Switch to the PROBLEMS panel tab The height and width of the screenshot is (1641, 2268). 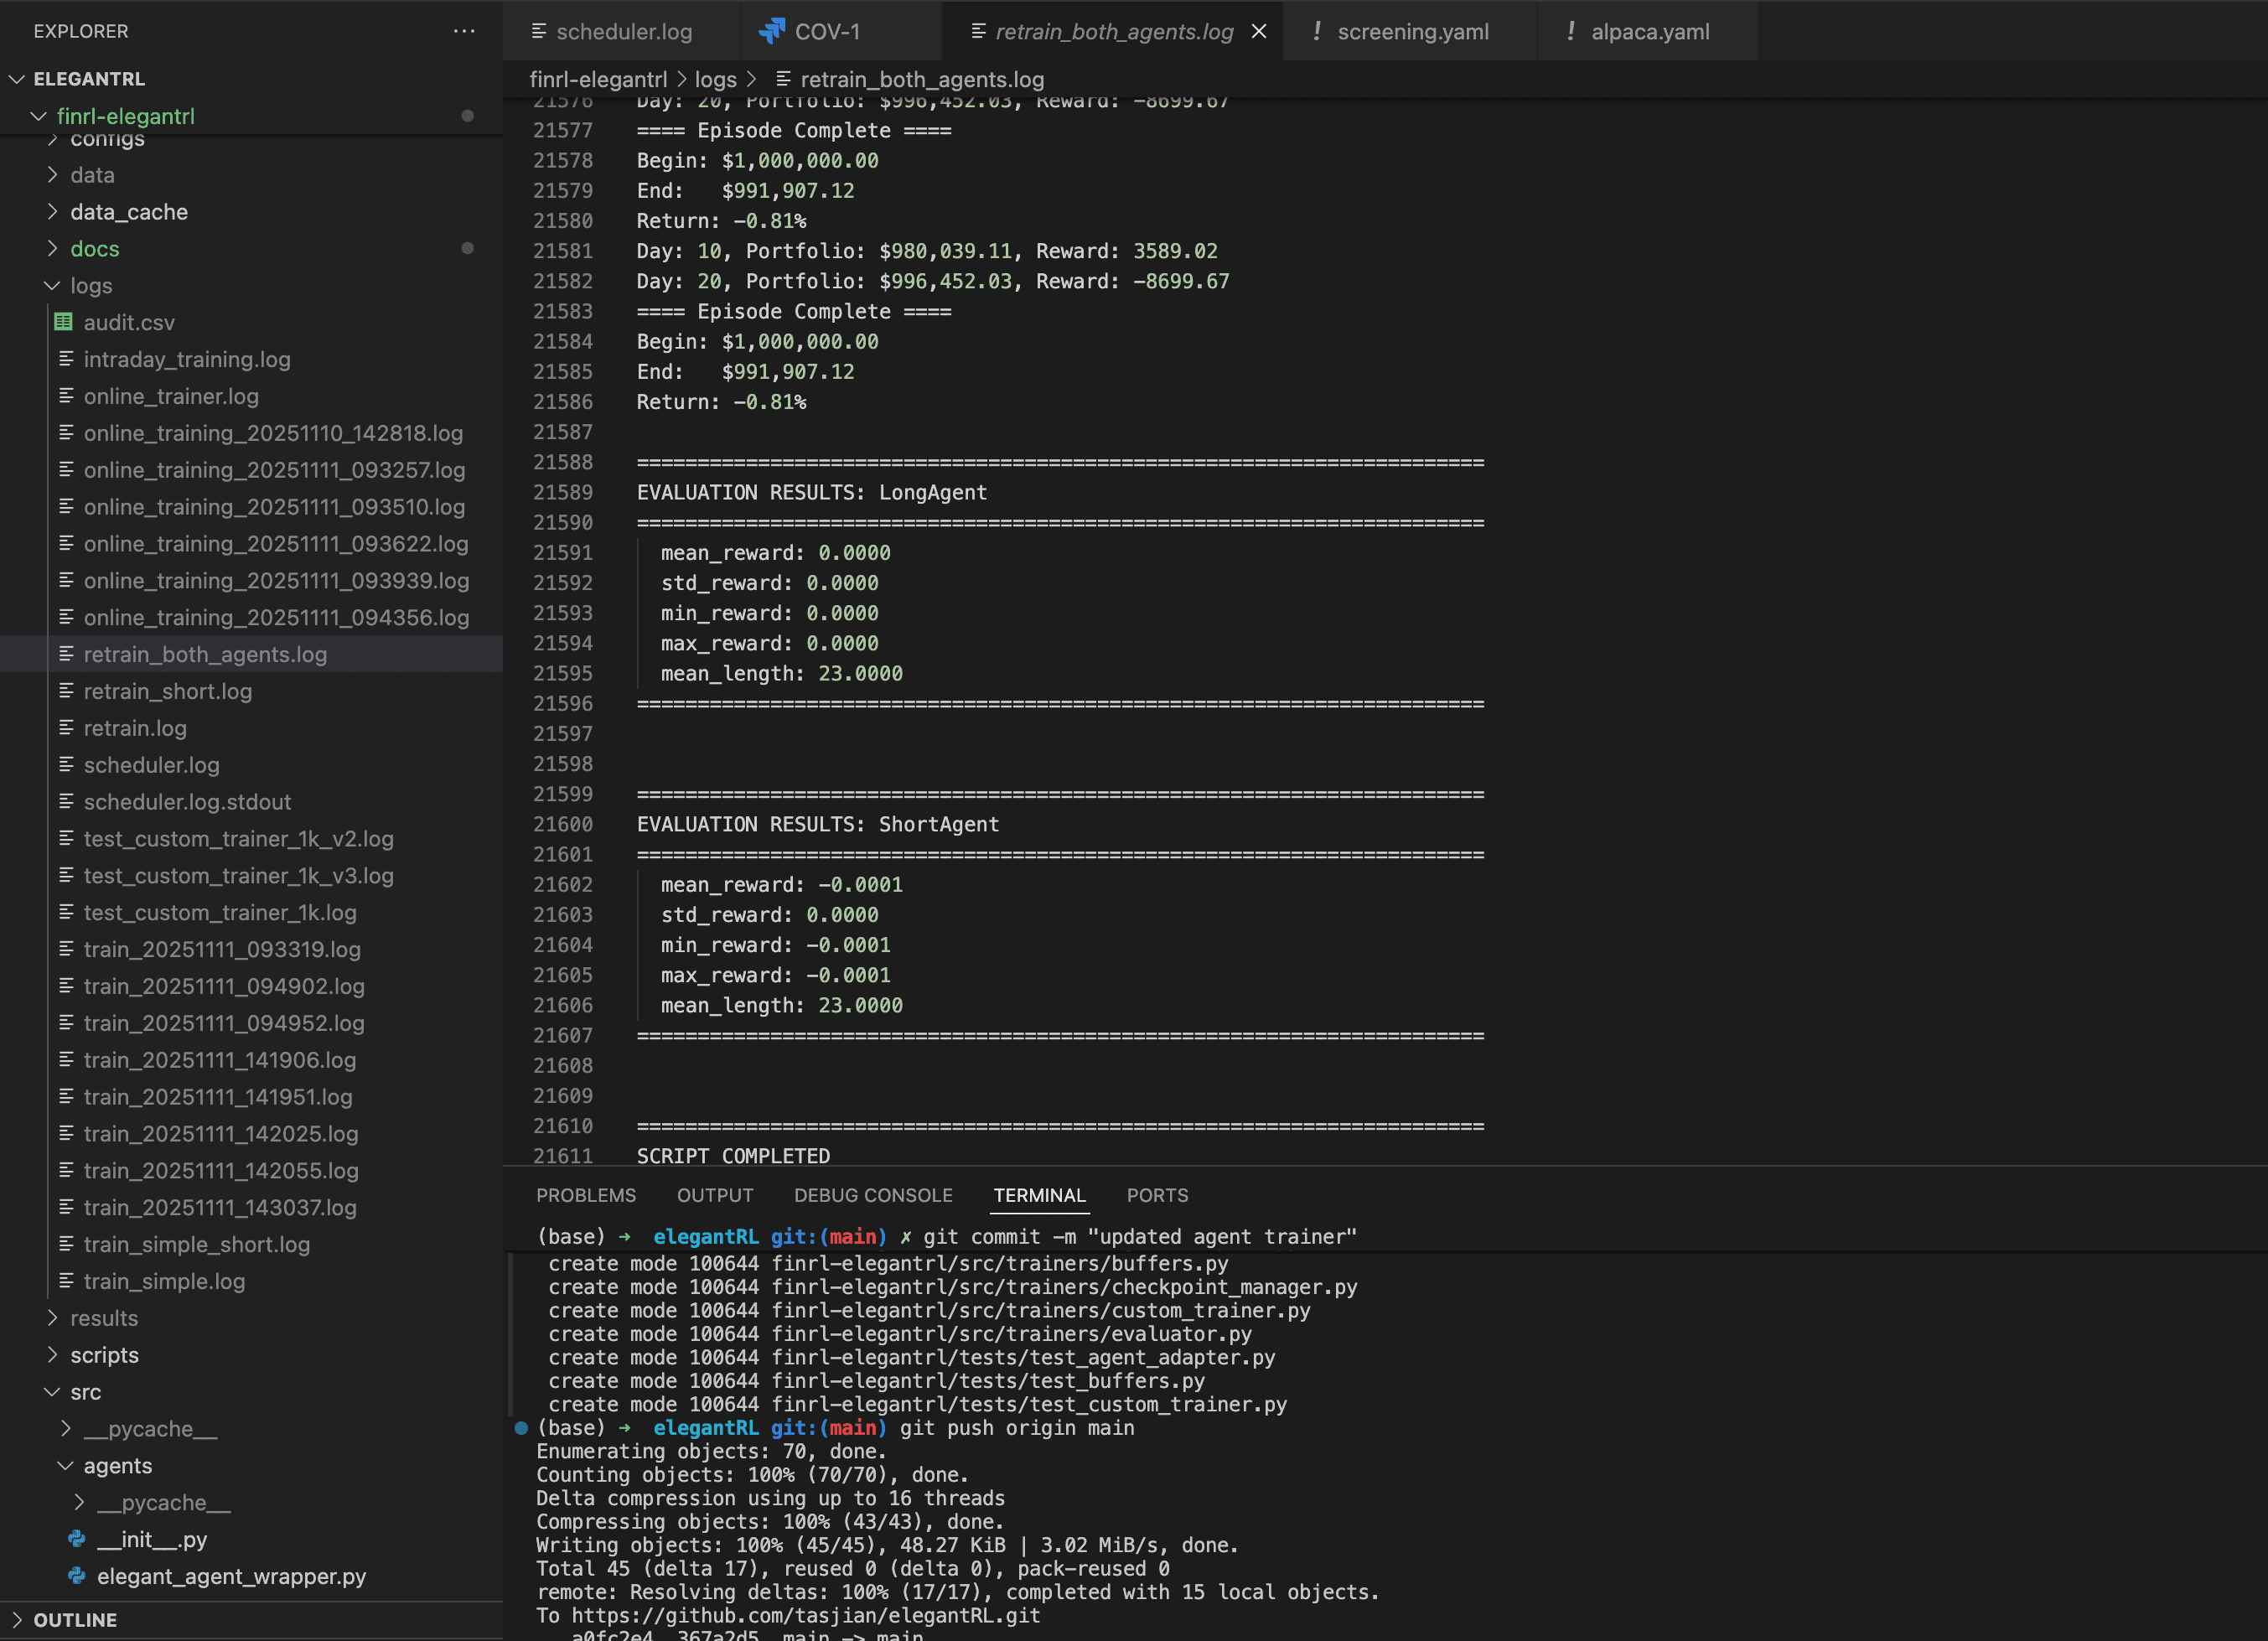click(x=585, y=1195)
